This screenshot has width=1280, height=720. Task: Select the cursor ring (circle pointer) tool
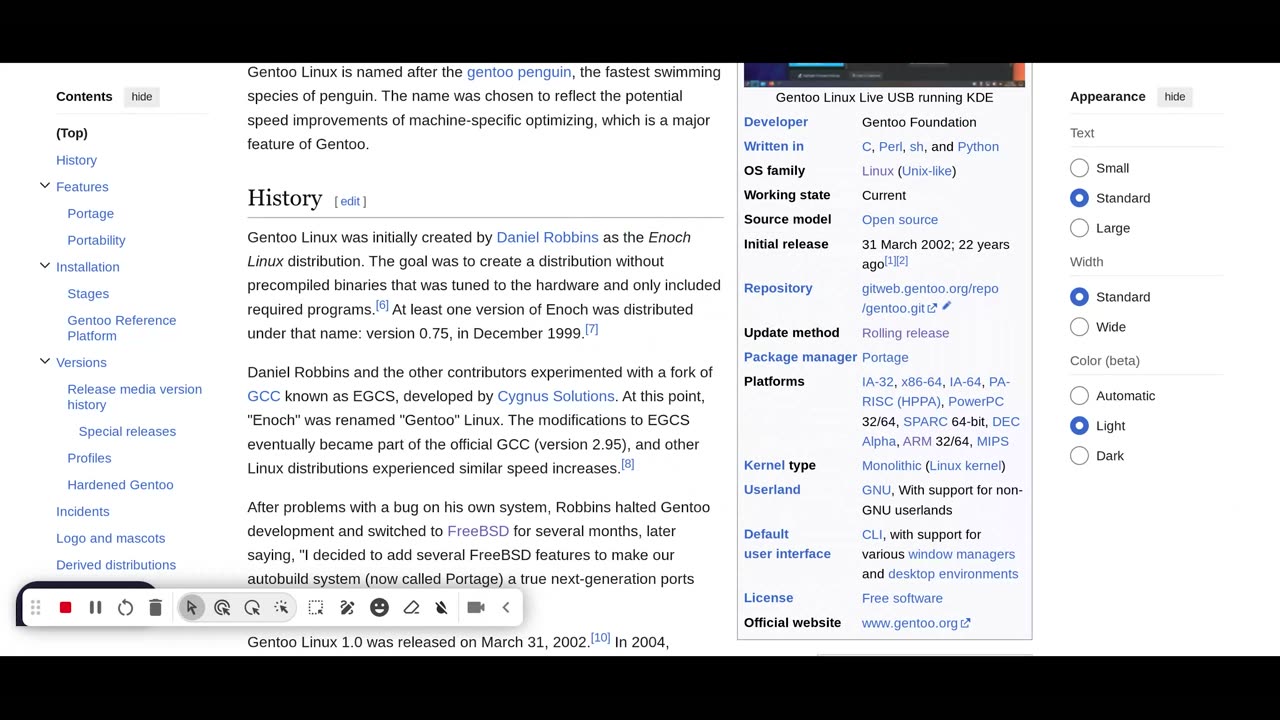[x=252, y=607]
